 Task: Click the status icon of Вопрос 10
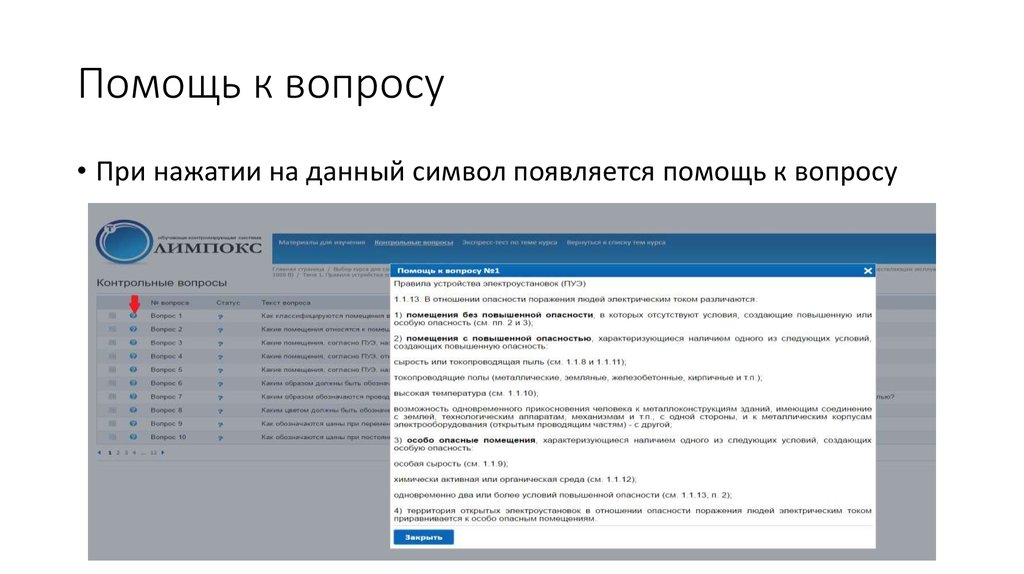(x=220, y=438)
